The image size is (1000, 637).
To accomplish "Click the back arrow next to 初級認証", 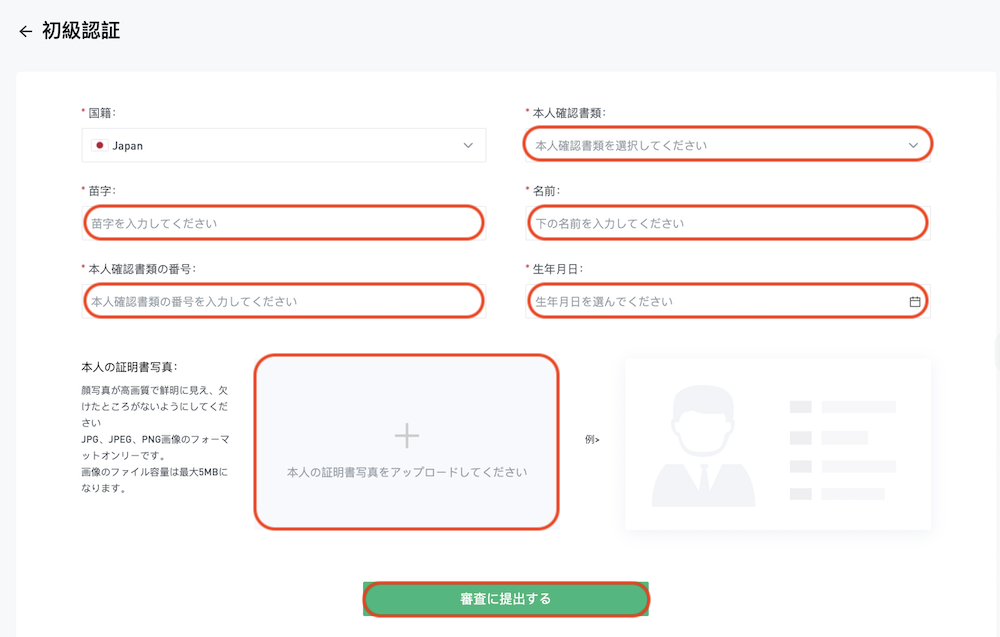I will point(26,31).
